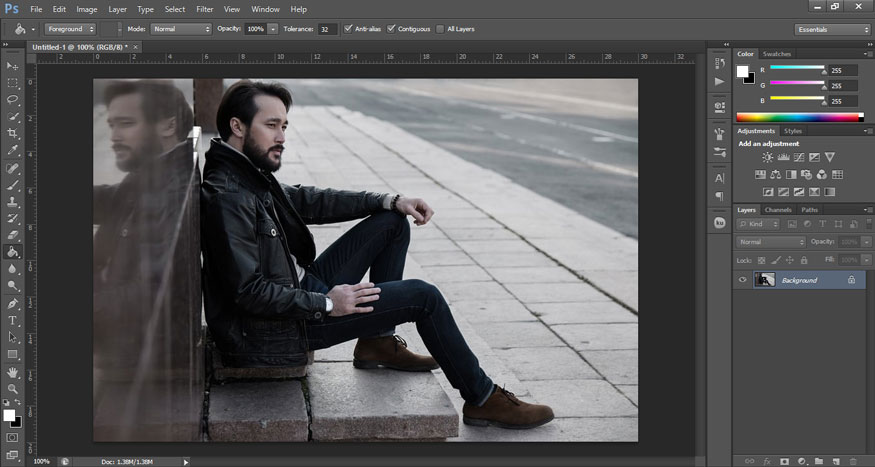This screenshot has width=875, height=467.
Task: Add a Brightness/Contrast adjustment
Action: pyautogui.click(x=768, y=158)
